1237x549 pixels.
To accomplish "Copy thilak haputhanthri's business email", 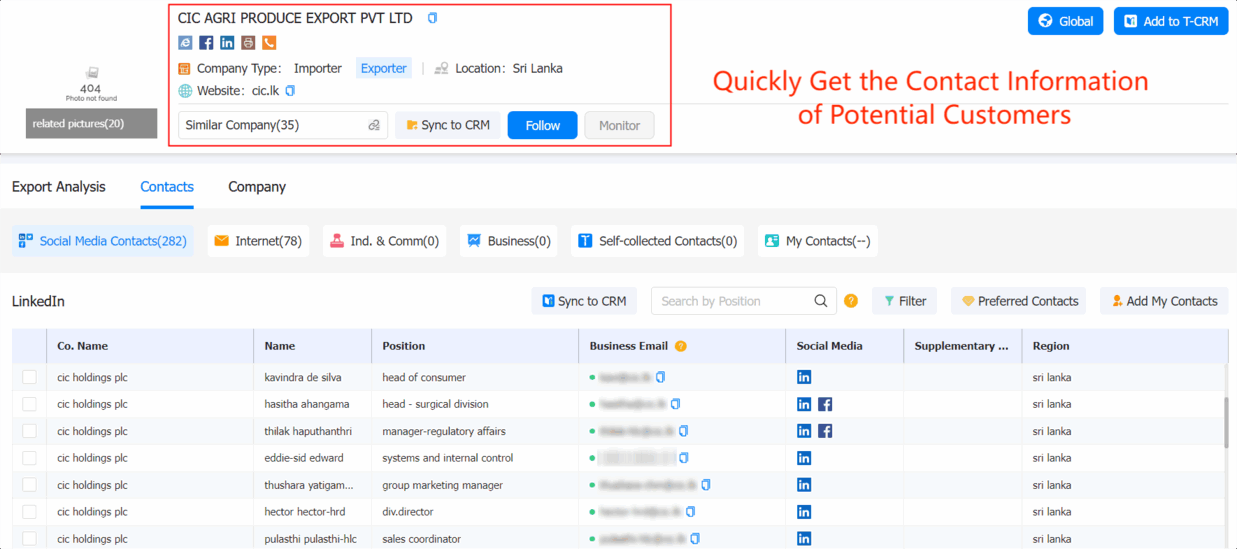I will point(684,431).
